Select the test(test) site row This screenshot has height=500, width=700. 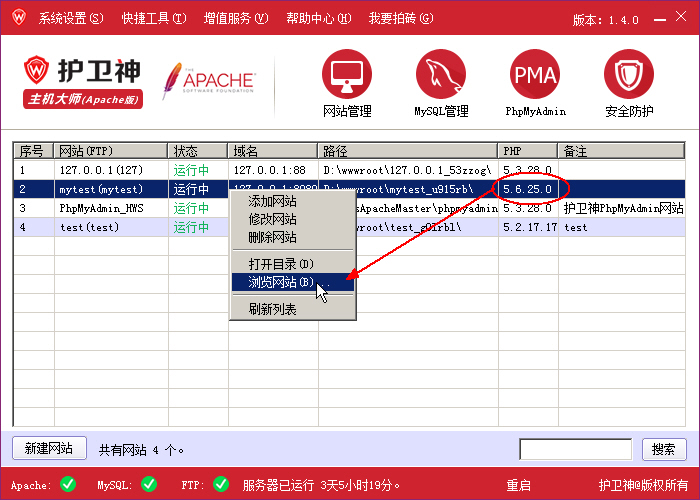349,227
